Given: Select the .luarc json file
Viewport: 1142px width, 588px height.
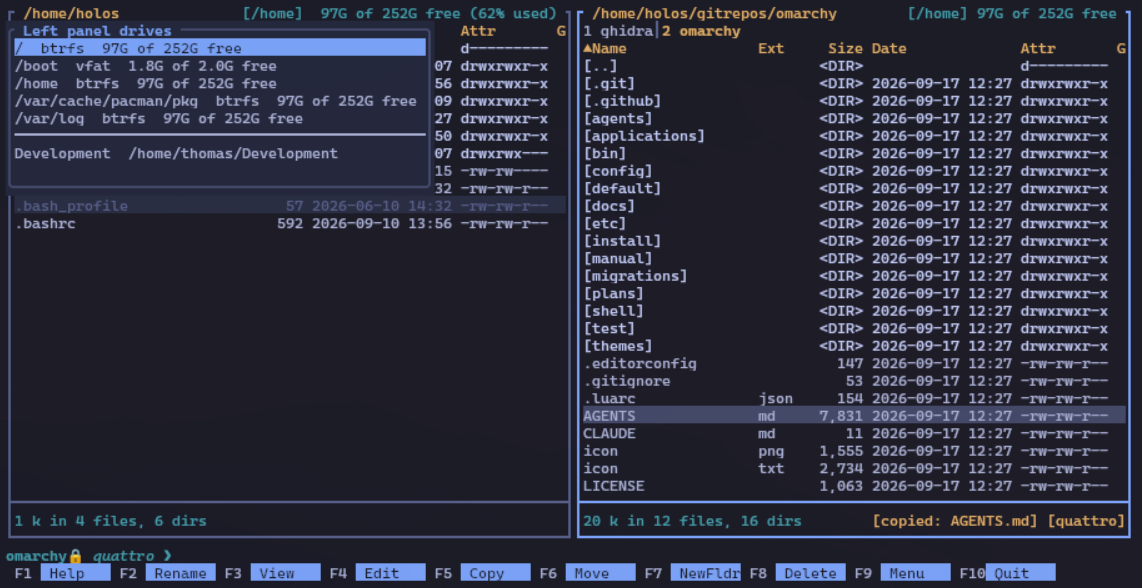Looking at the screenshot, I should point(854,399).
